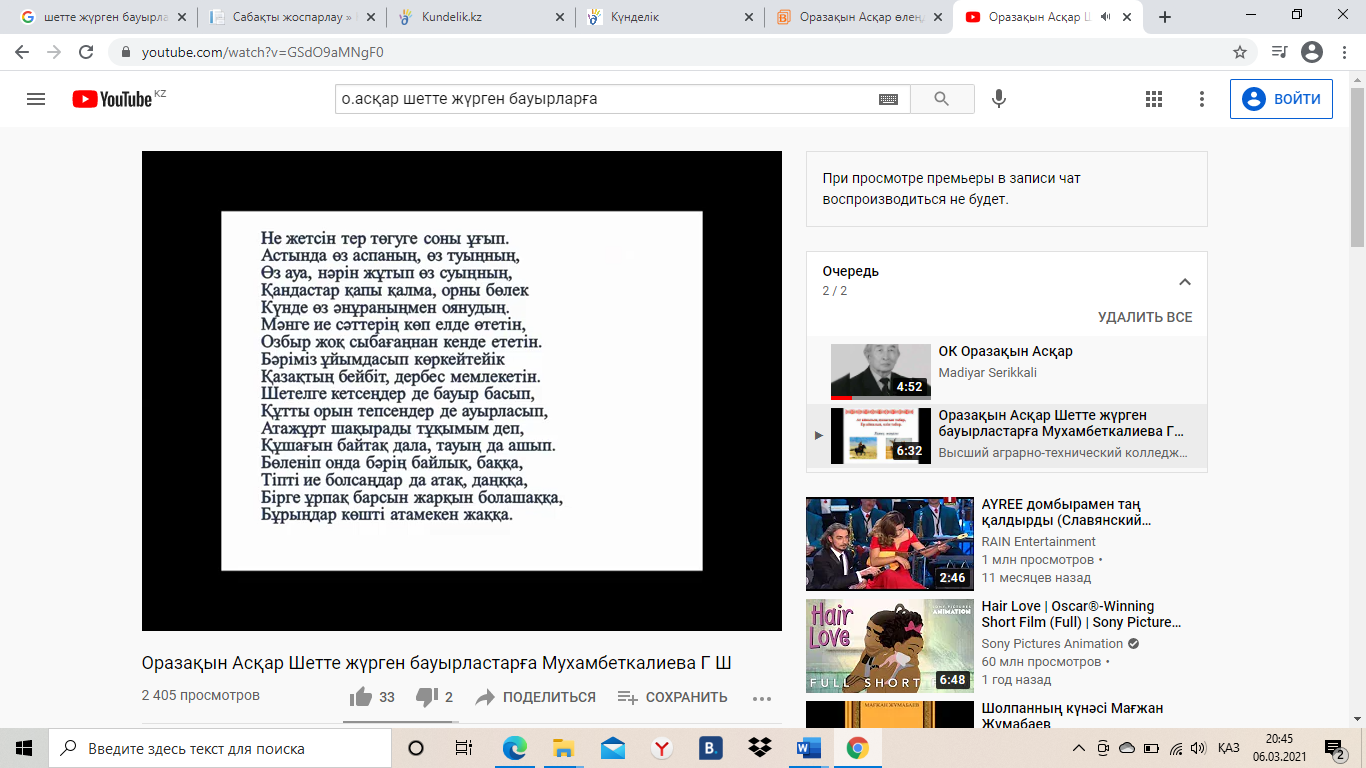This screenshot has width=1366, height=768.
Task: Open AYREE домбырамен video title link
Action: tap(1068, 512)
